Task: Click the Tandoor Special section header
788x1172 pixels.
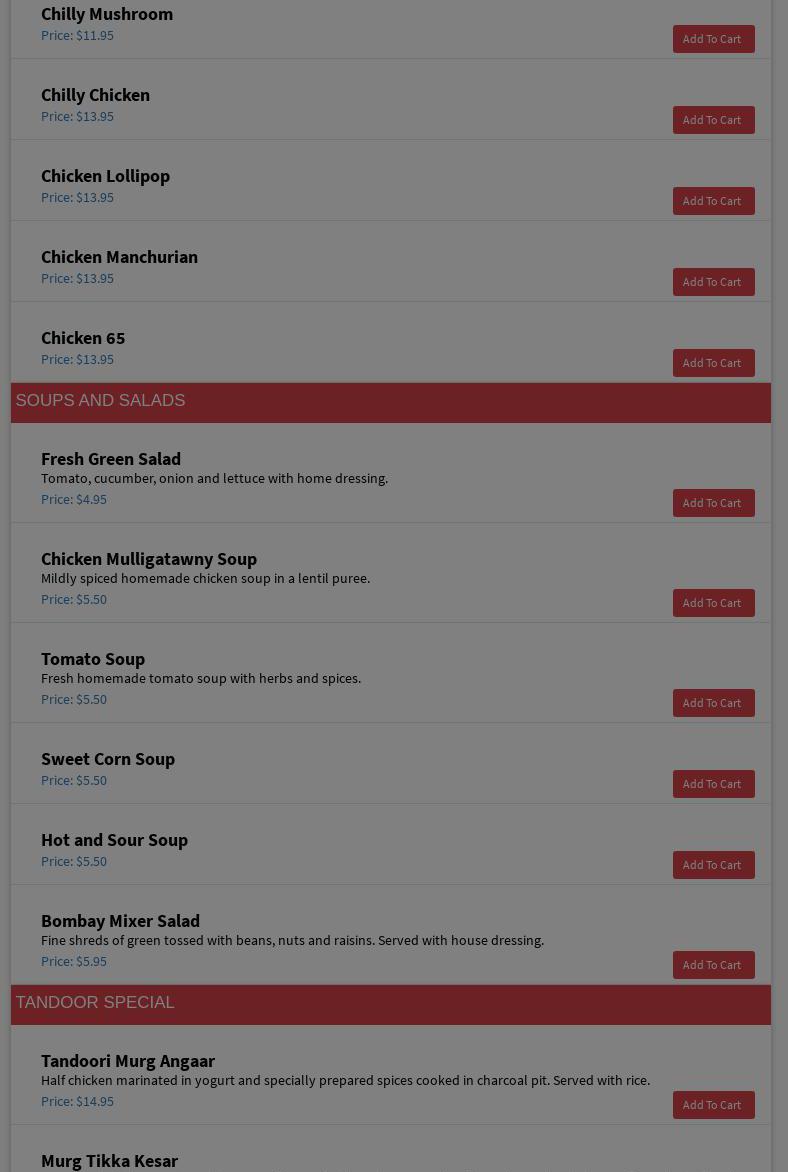Action: (95, 1003)
